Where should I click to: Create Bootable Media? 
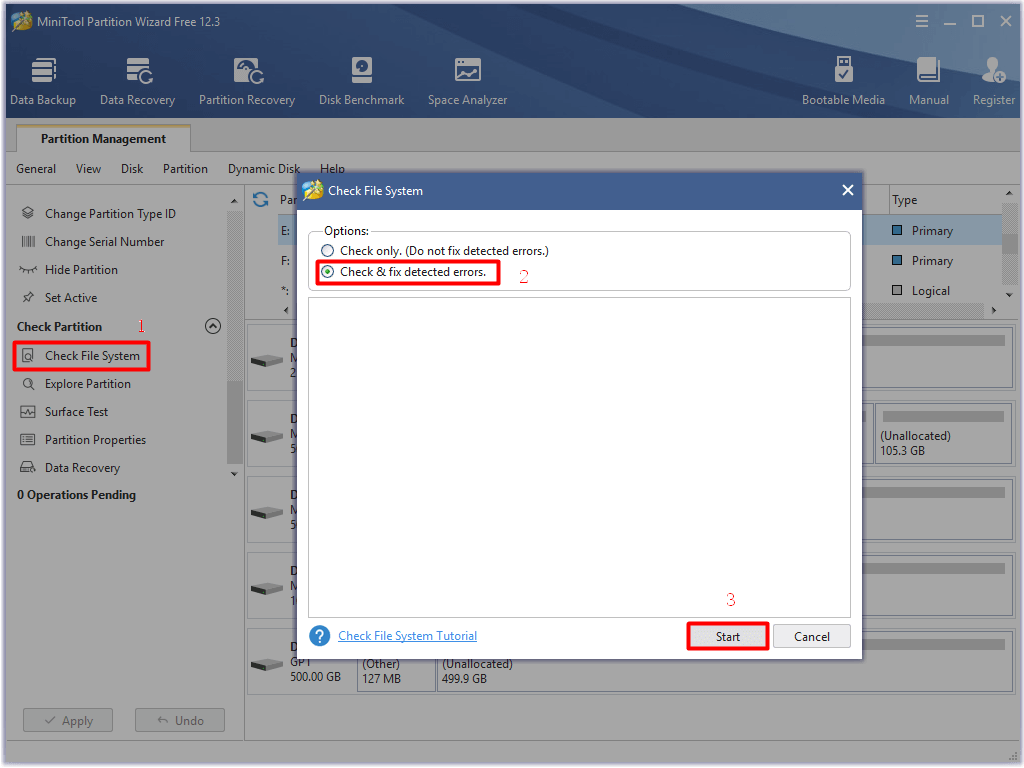point(843,82)
